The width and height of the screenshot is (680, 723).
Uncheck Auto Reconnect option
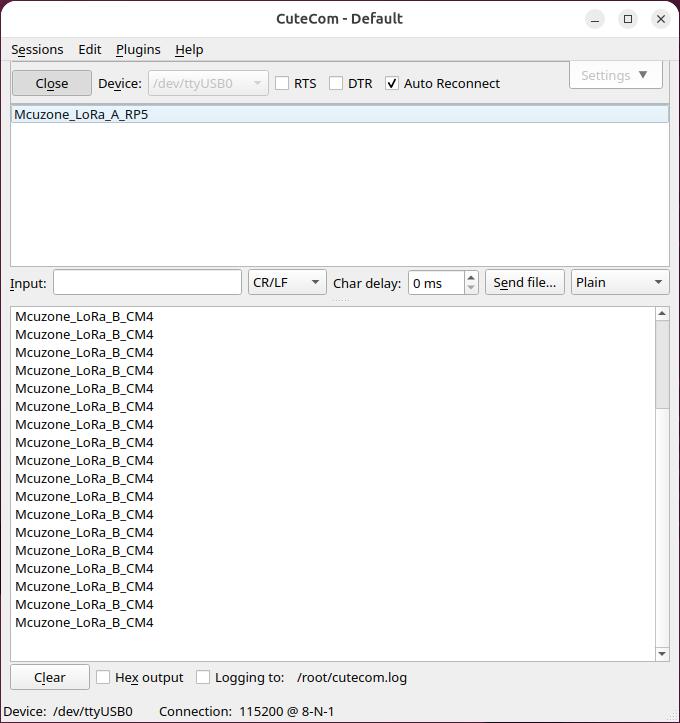pos(392,83)
